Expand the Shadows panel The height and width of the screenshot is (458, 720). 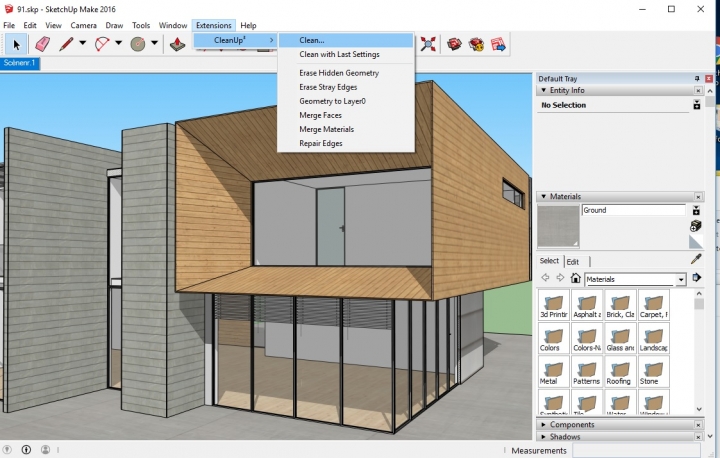click(544, 436)
